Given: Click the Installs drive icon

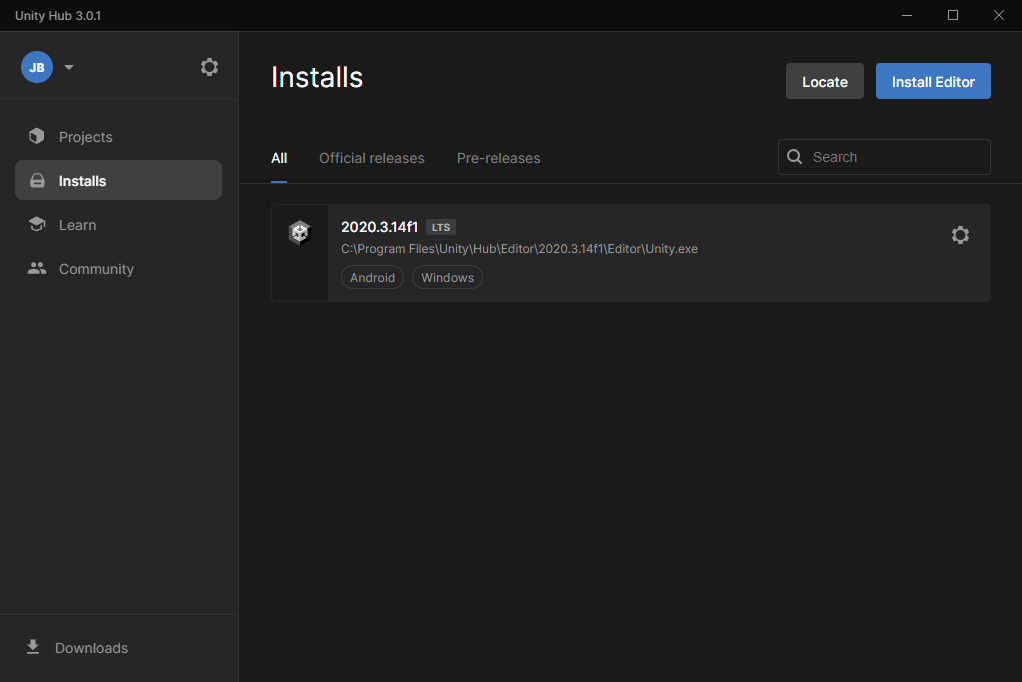Looking at the screenshot, I should [37, 181].
